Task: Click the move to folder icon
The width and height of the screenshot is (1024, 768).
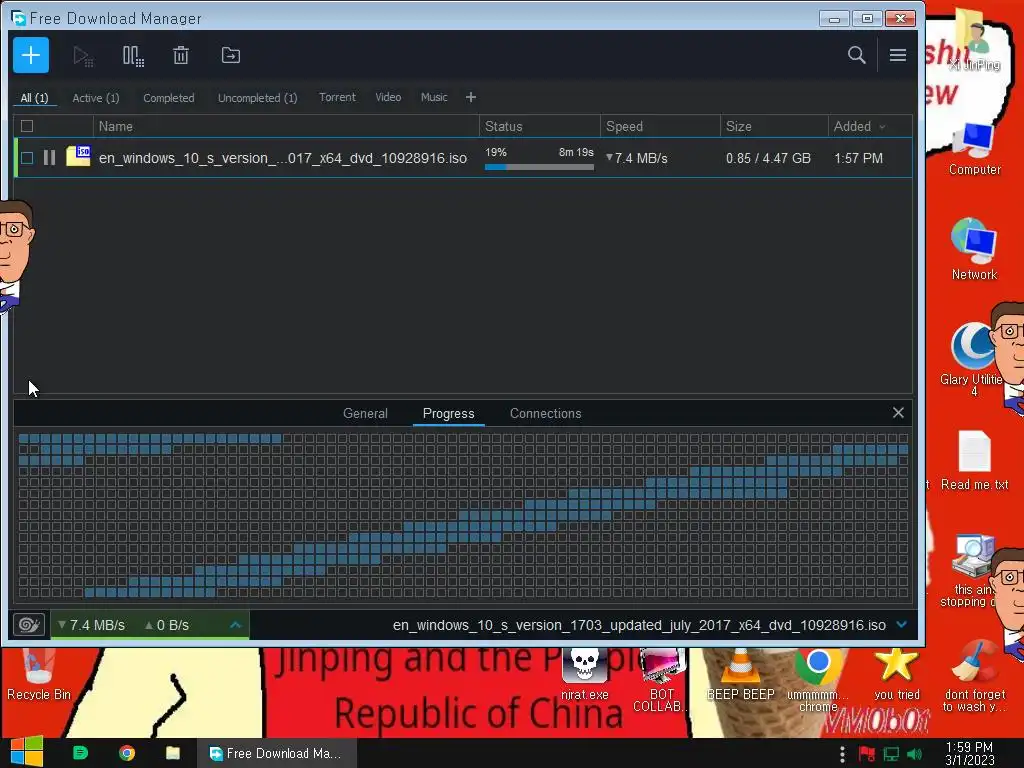Action: click(231, 56)
